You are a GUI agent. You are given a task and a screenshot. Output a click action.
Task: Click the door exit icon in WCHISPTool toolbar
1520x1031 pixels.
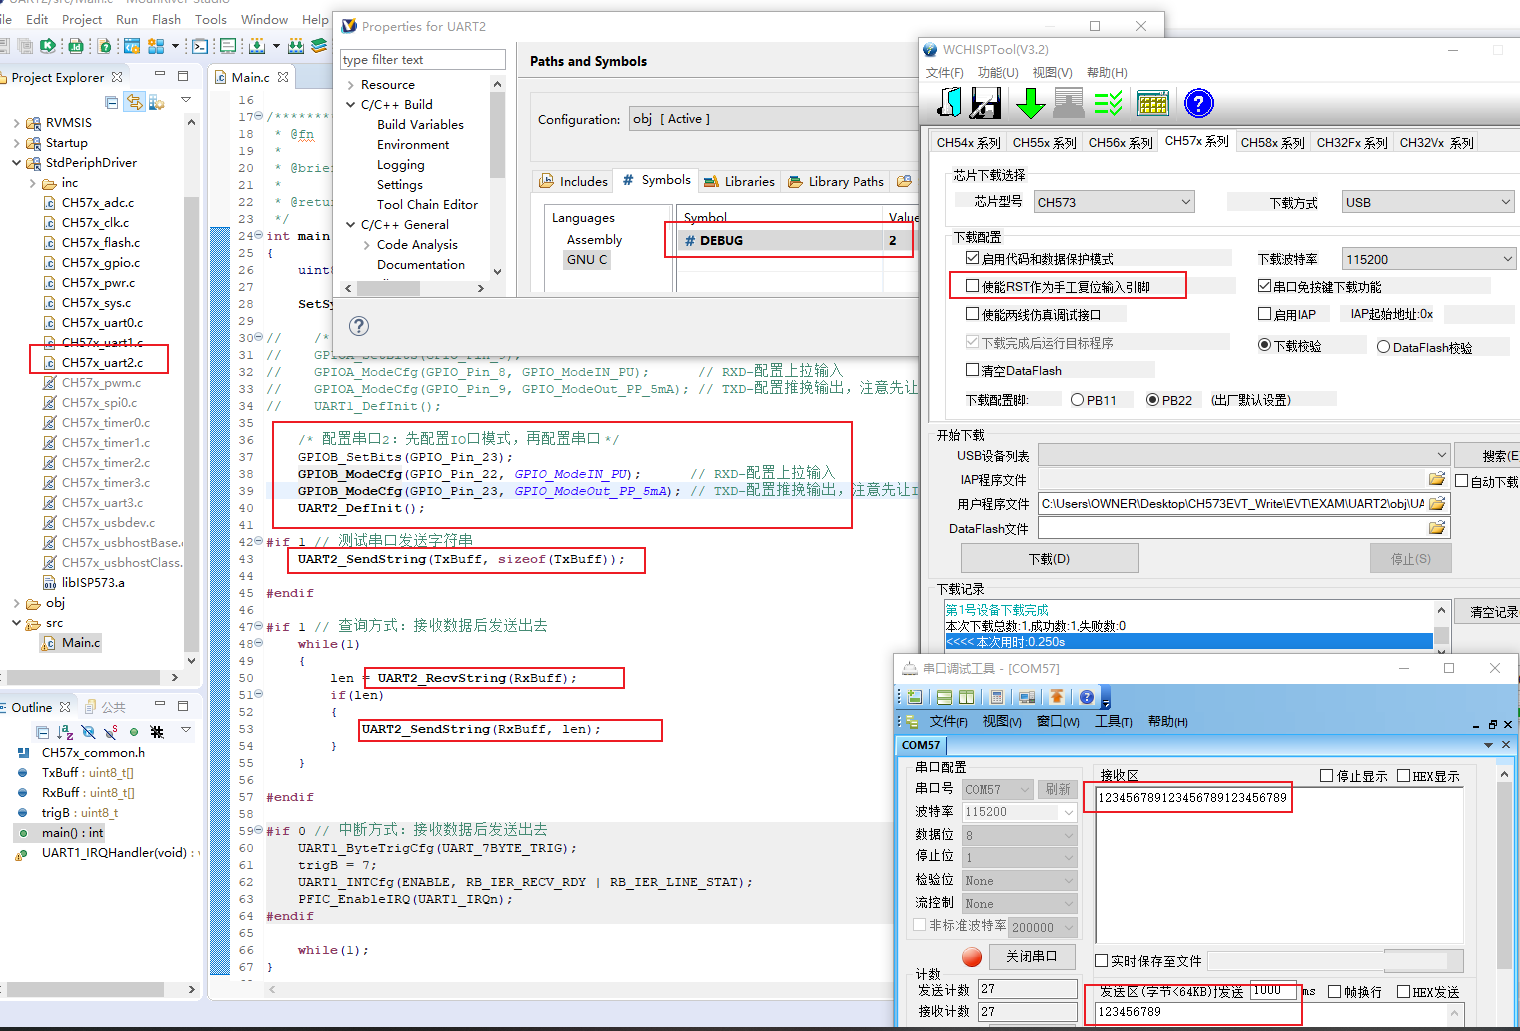(949, 102)
